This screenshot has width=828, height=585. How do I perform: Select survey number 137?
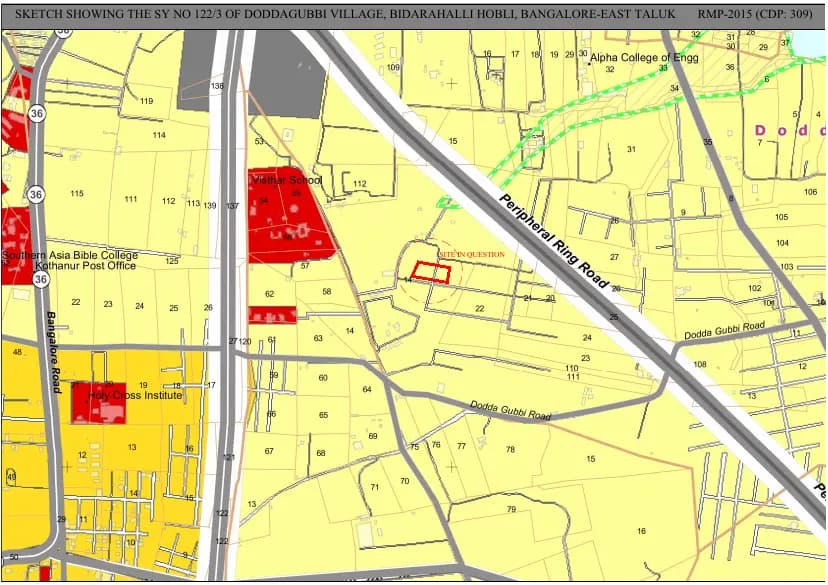click(x=232, y=205)
